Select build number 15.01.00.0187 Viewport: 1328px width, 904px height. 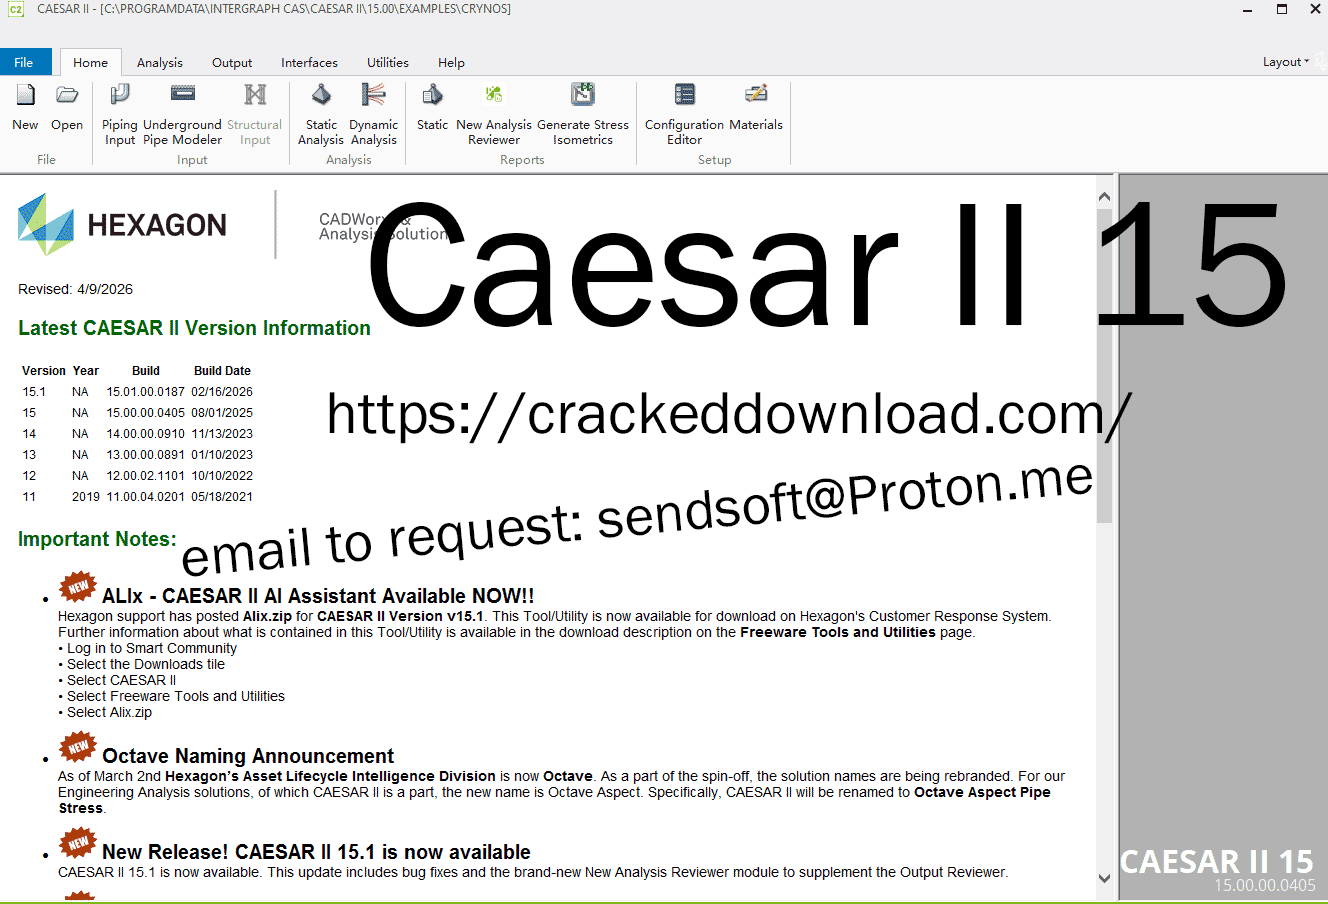(146, 392)
